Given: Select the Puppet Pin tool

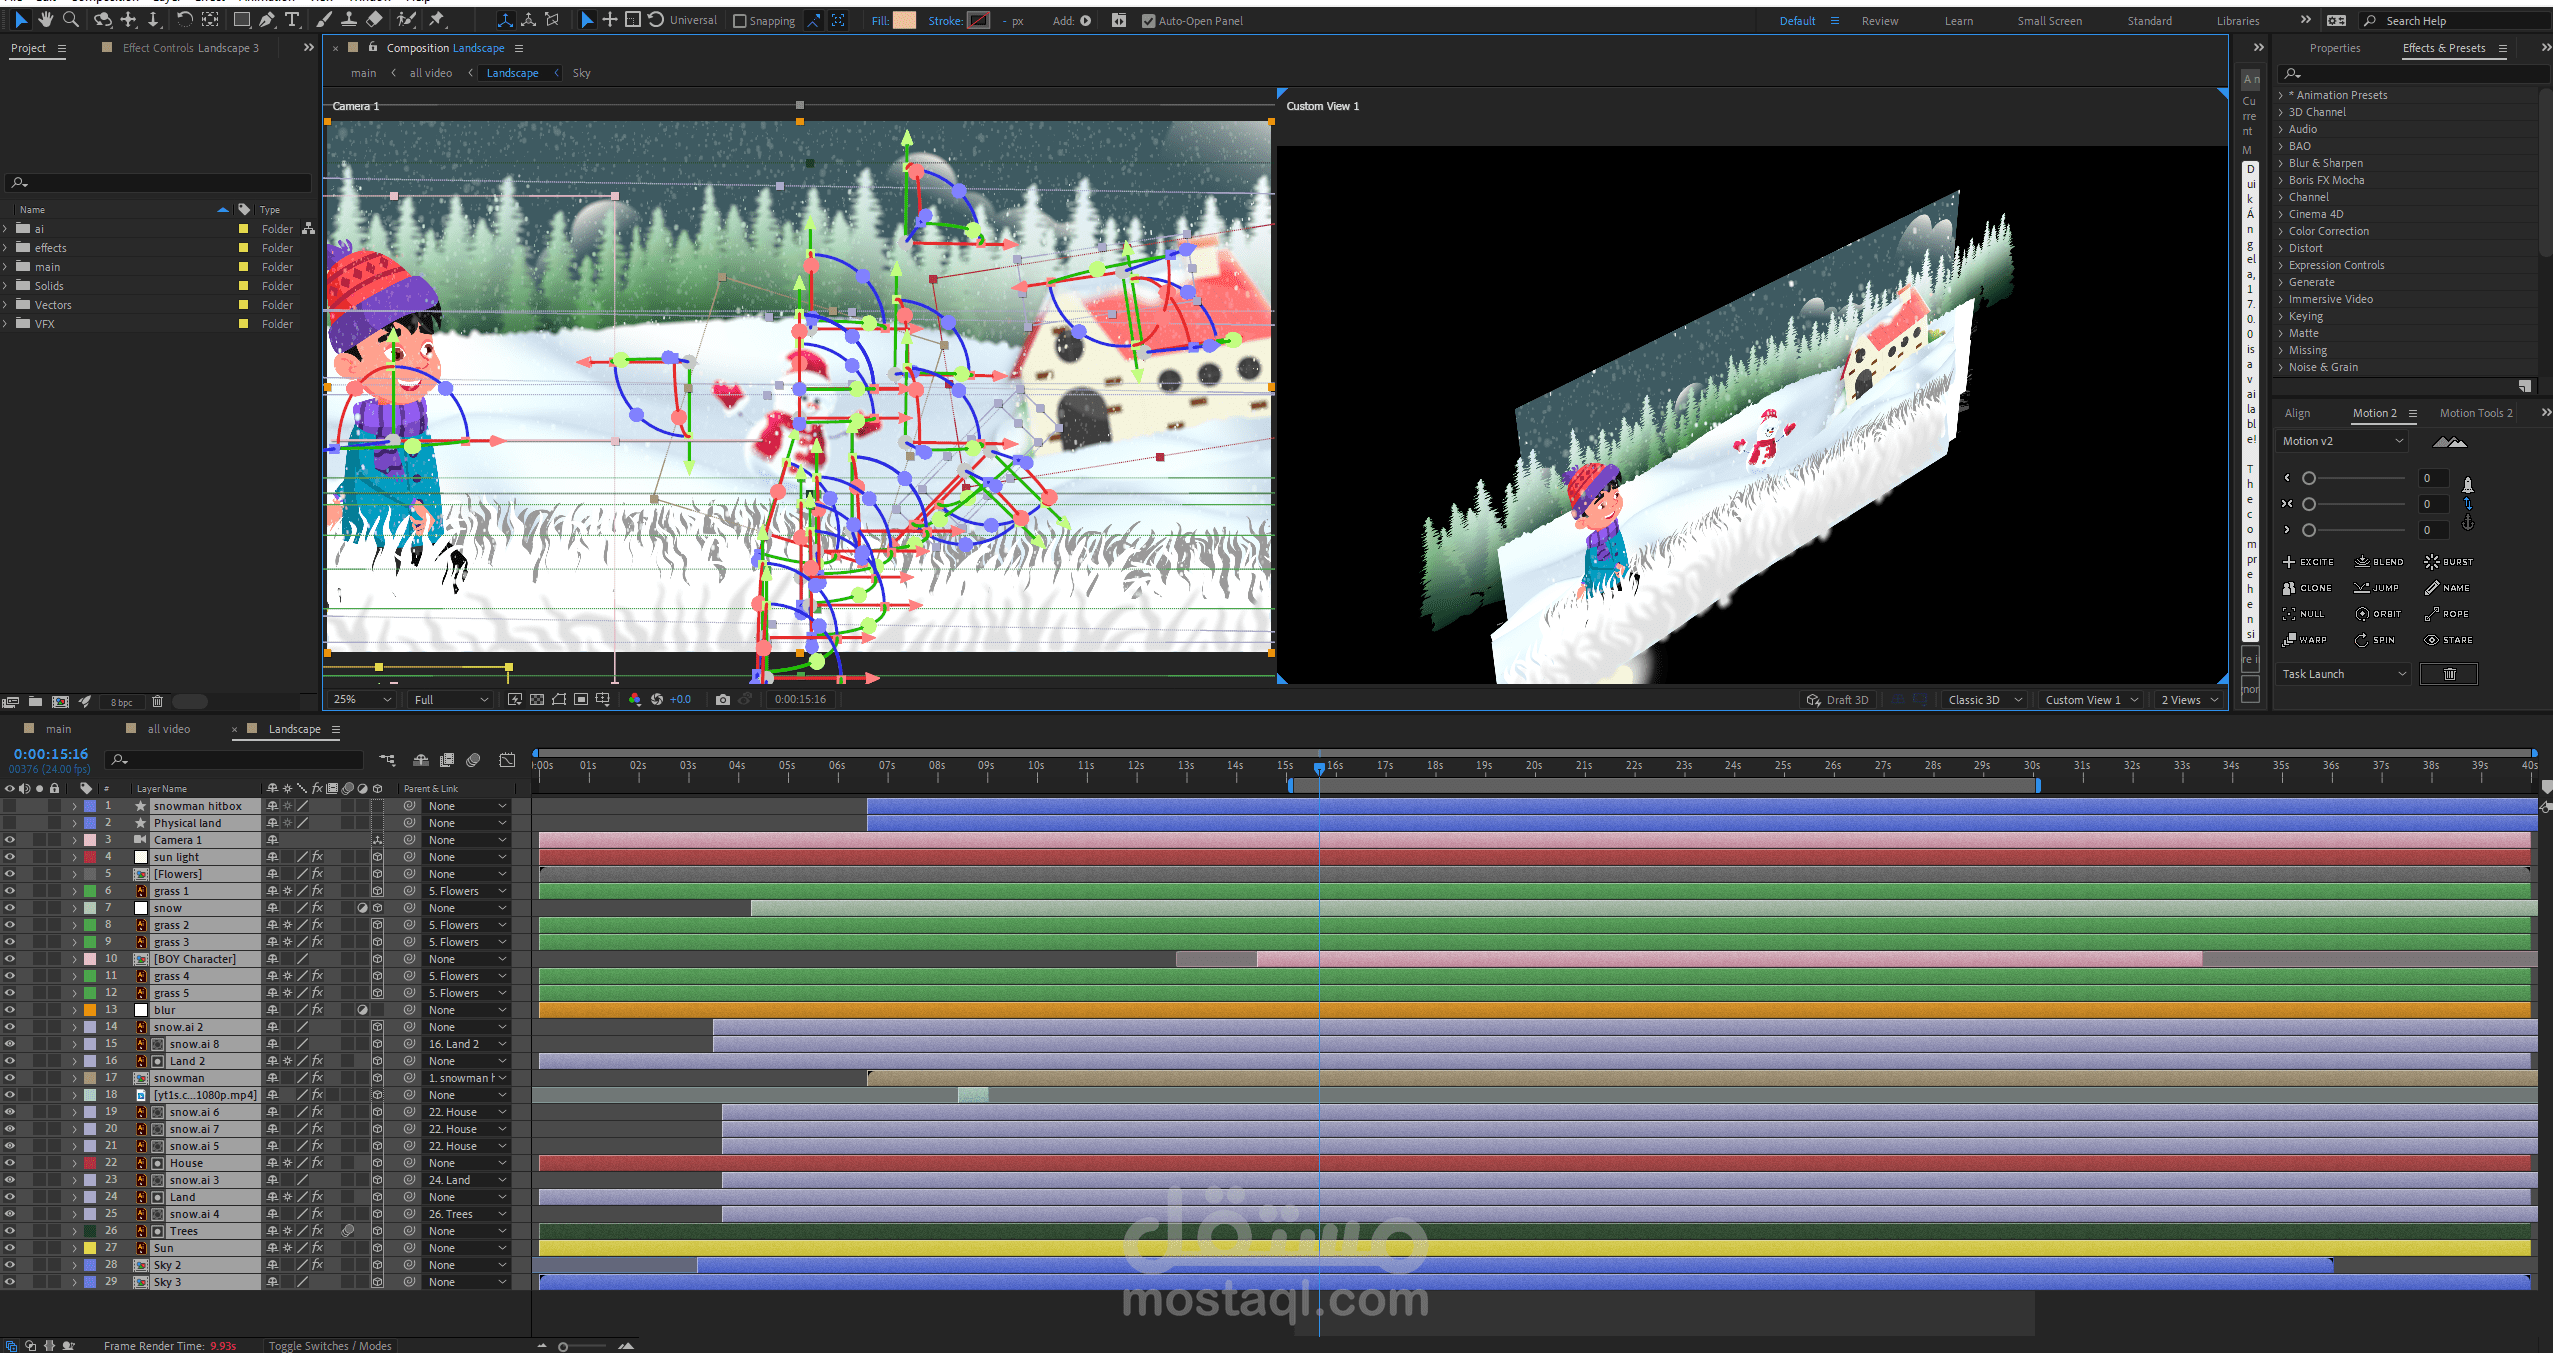Looking at the screenshot, I should click(x=437, y=19).
